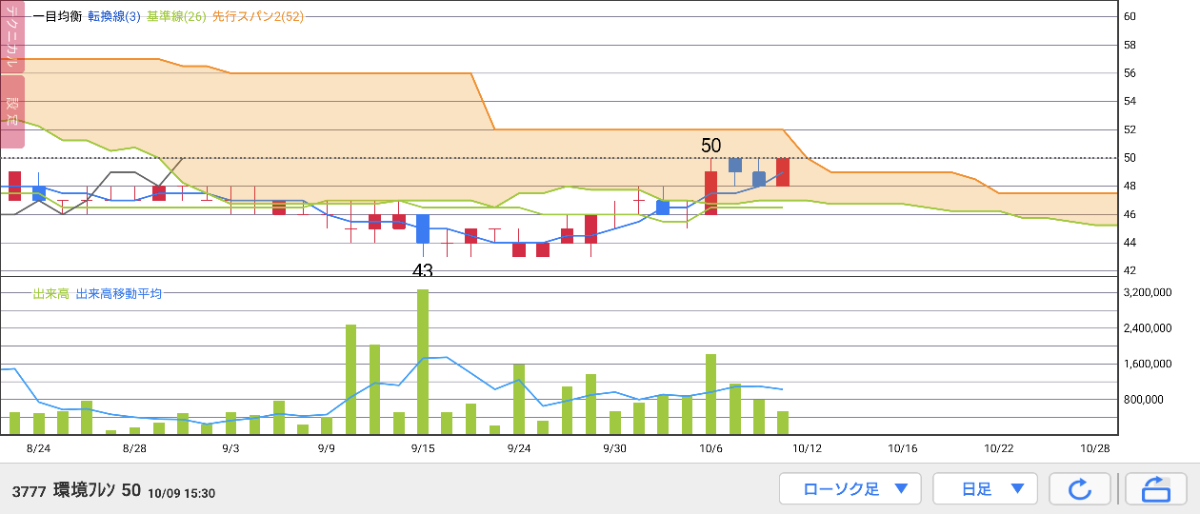Click the 8/28 date axis label
Viewport: 1200px width, 514px height.
134,450
